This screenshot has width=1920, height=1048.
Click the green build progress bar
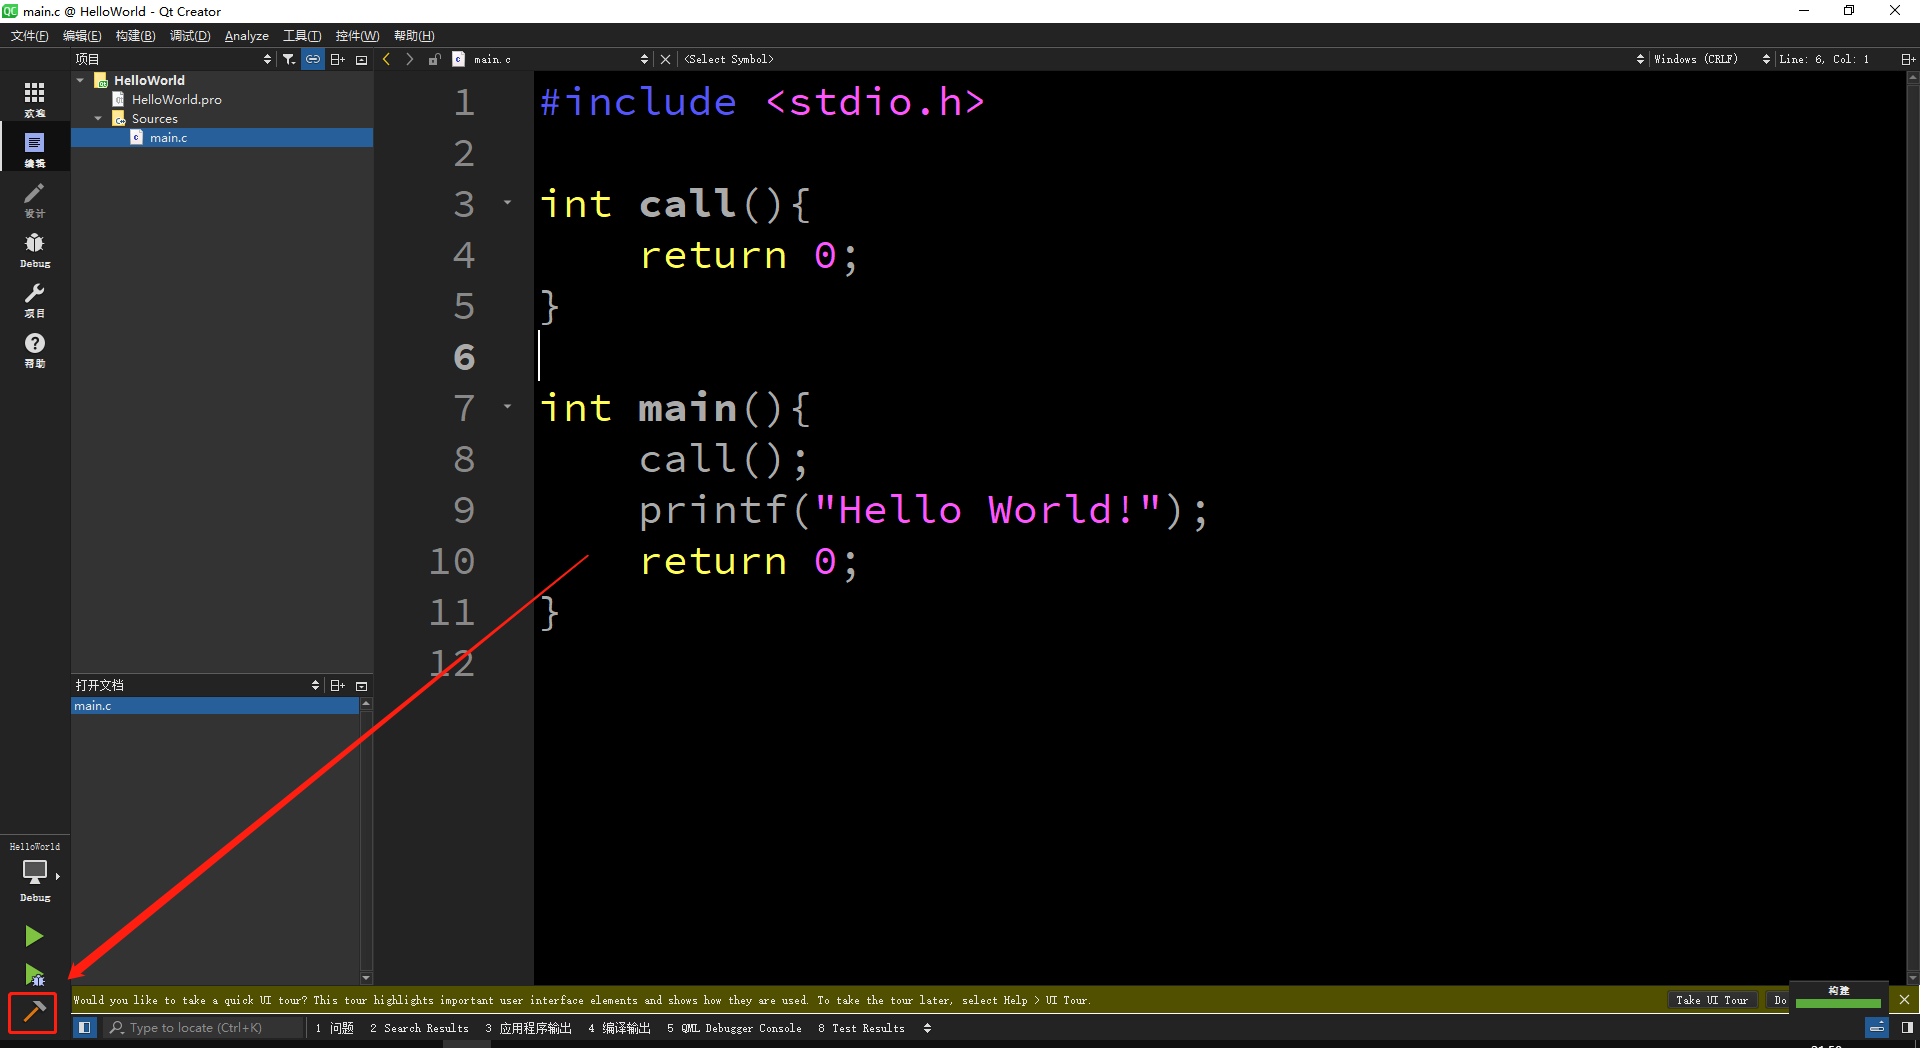[1838, 1002]
